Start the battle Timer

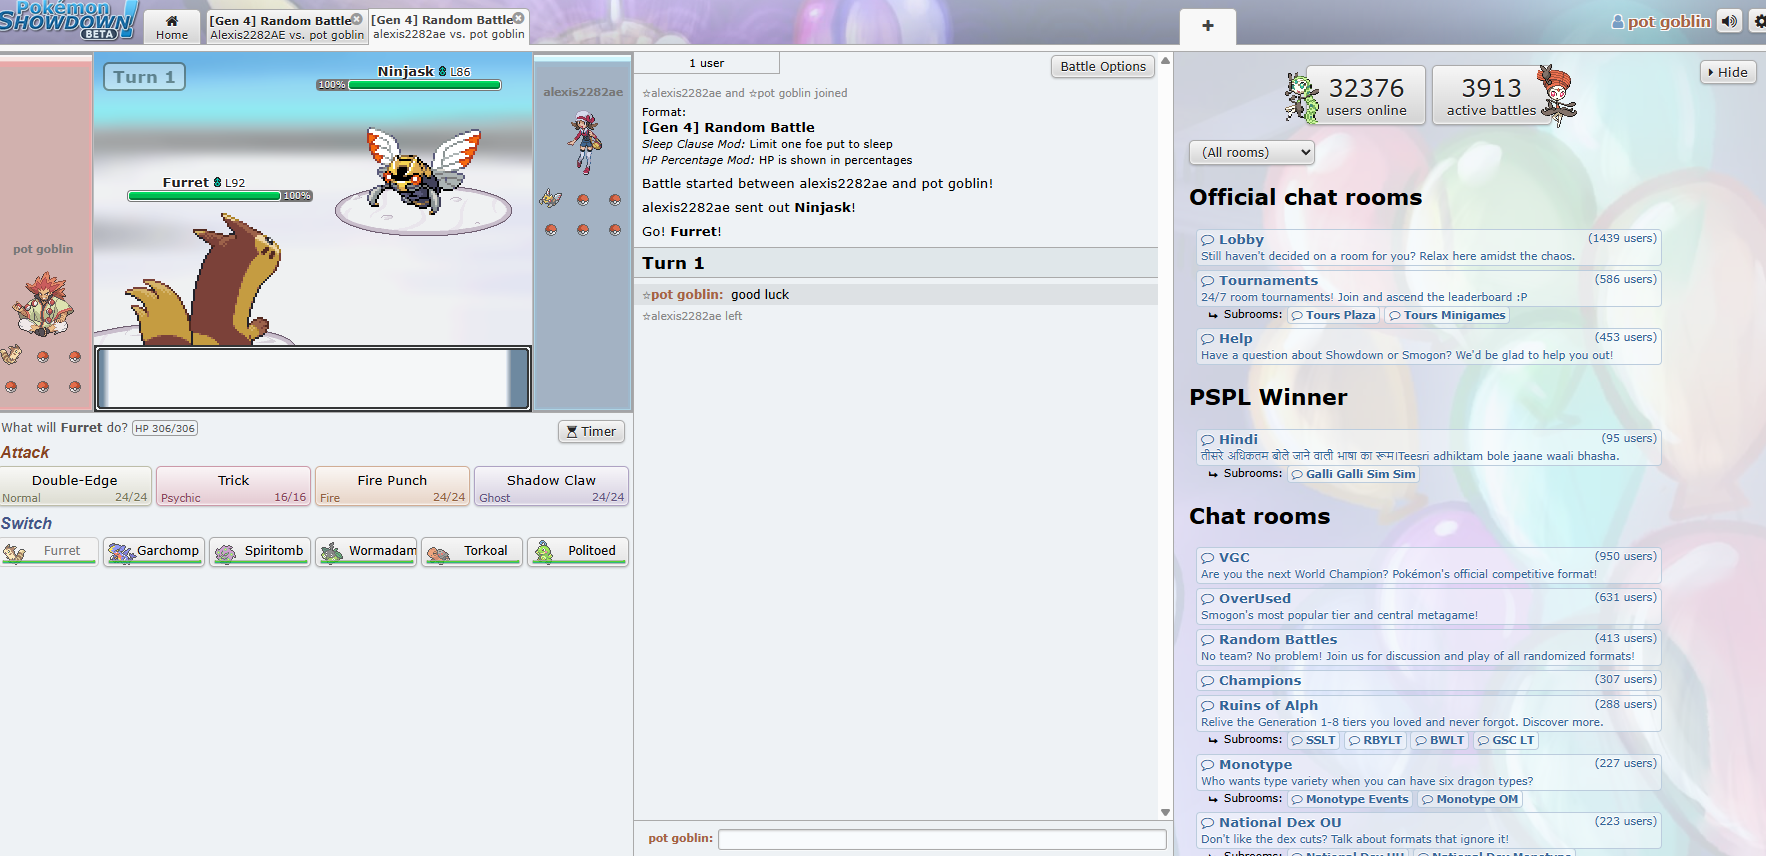coord(591,432)
